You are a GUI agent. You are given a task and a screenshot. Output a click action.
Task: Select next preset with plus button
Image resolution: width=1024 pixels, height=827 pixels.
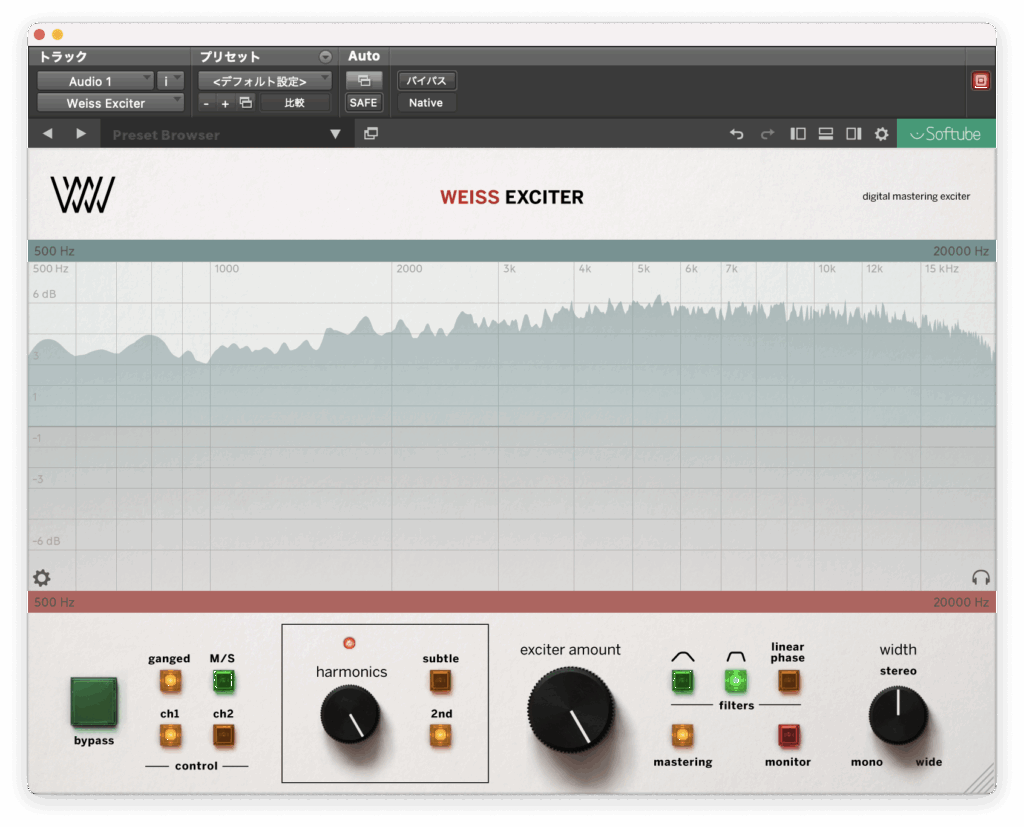click(x=225, y=103)
